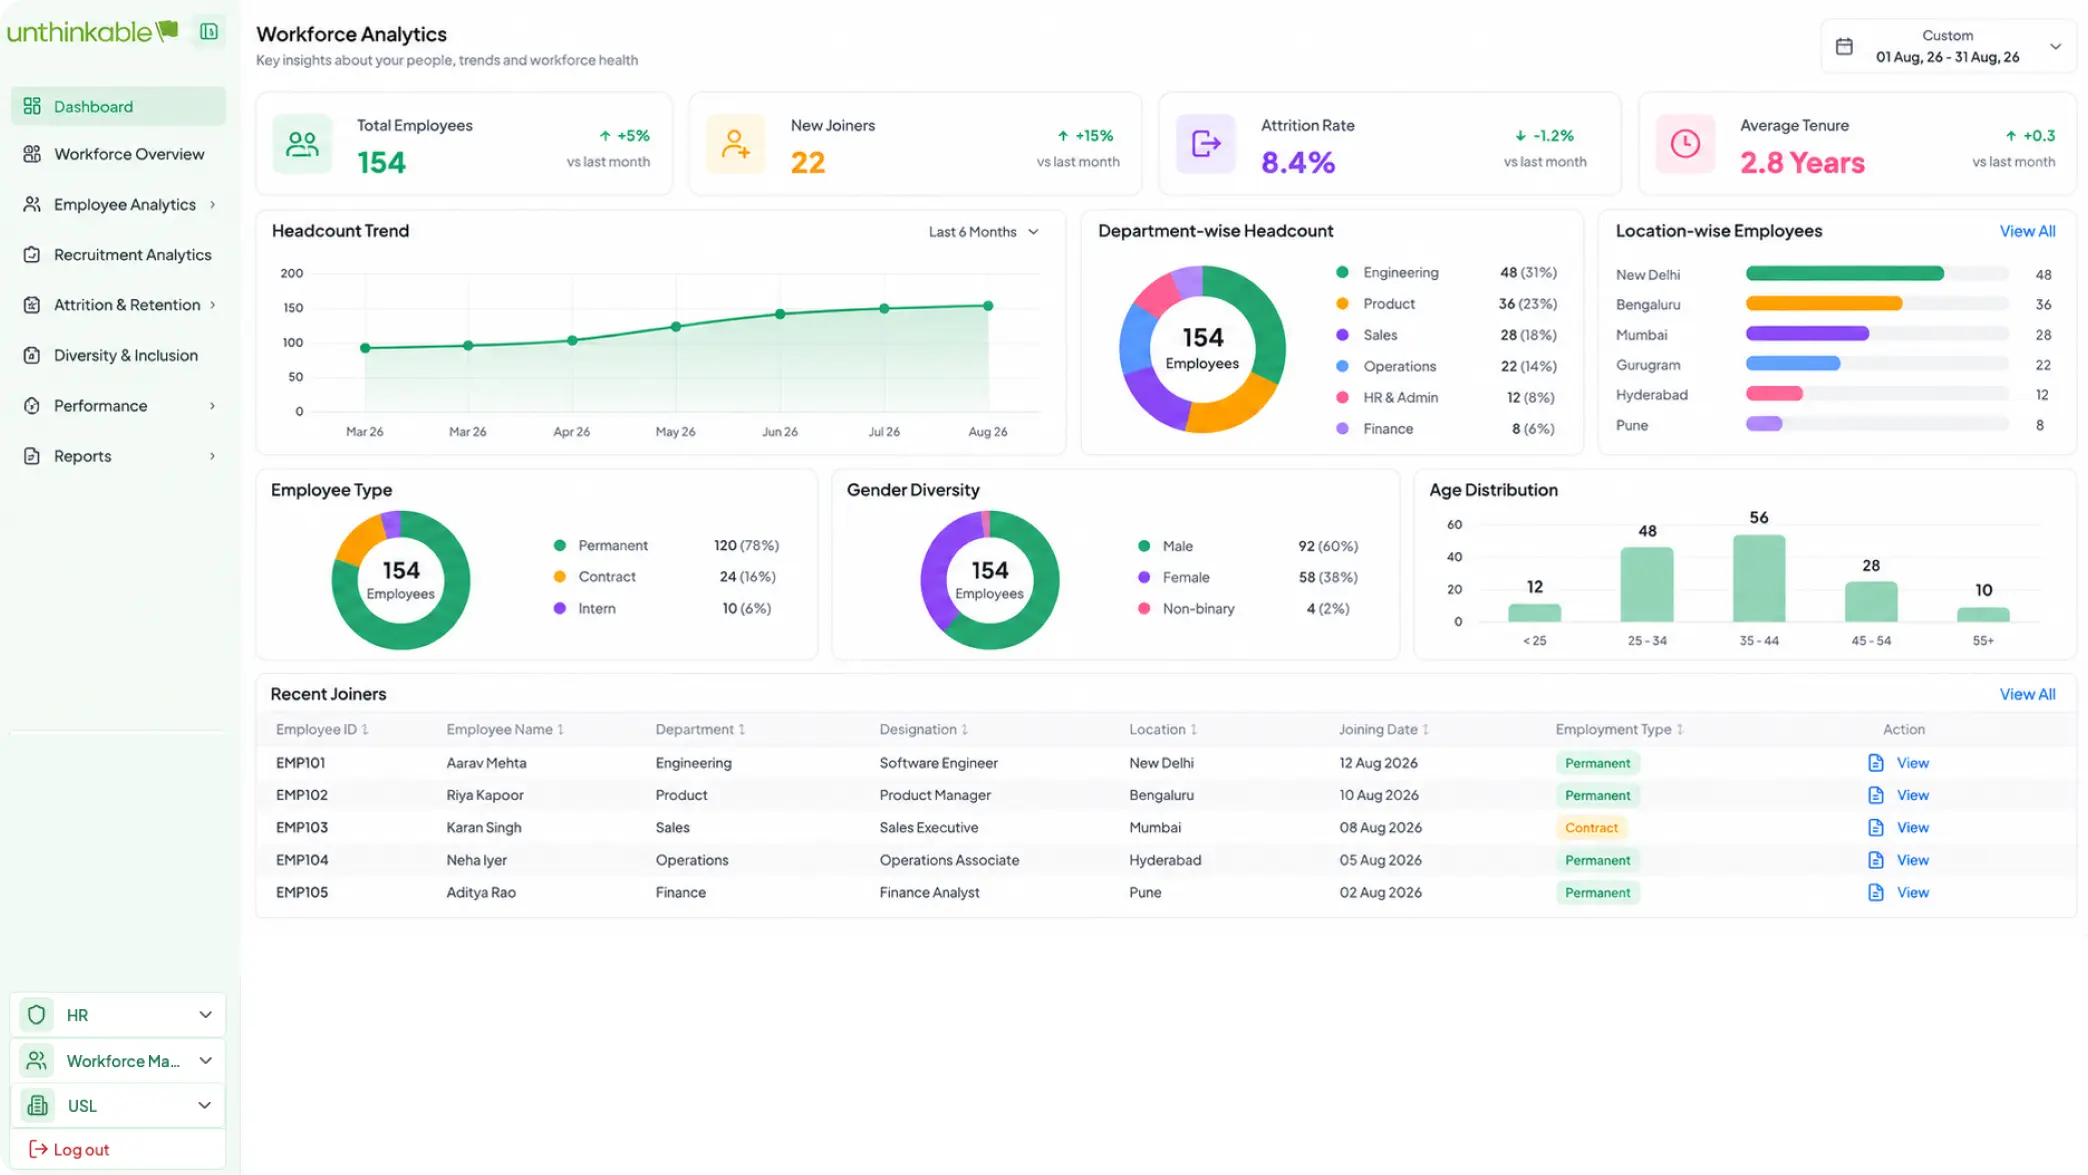Click the Engineering green legend dot

(x=1342, y=272)
